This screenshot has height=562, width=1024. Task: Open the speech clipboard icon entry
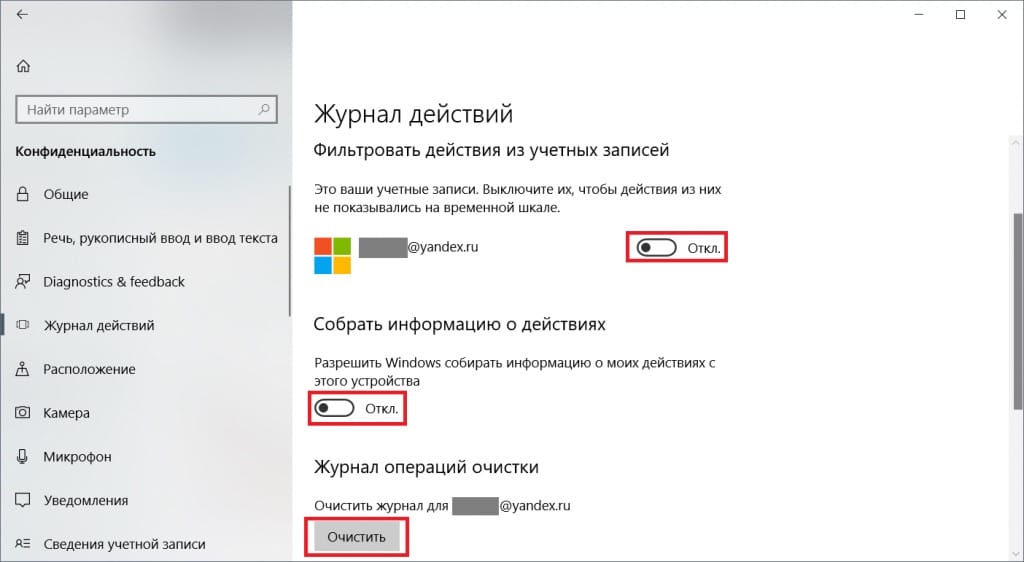coord(23,238)
